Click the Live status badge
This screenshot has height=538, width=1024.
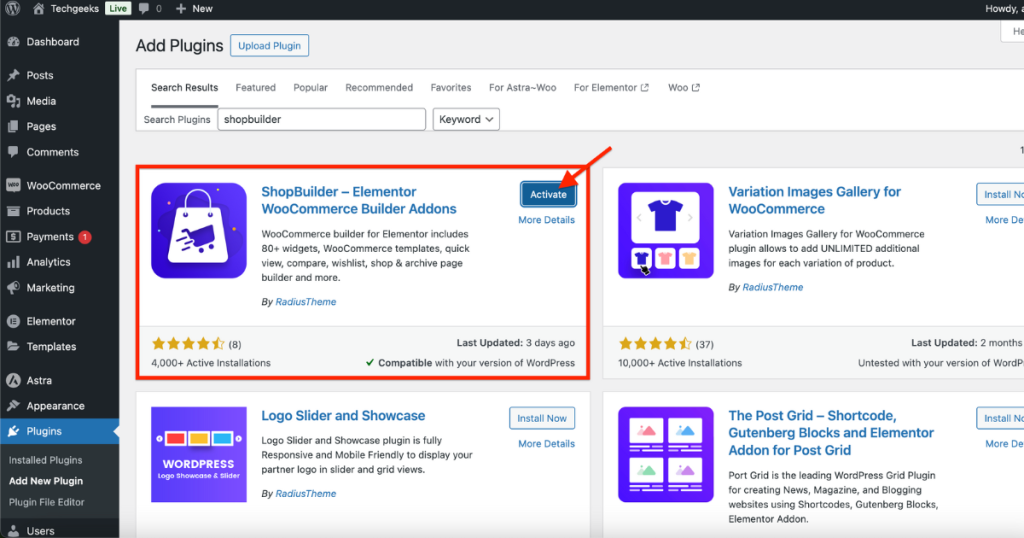(118, 8)
